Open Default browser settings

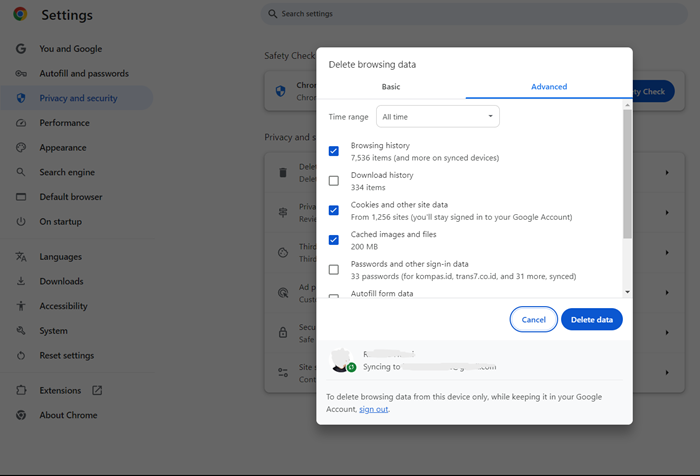coord(71,196)
